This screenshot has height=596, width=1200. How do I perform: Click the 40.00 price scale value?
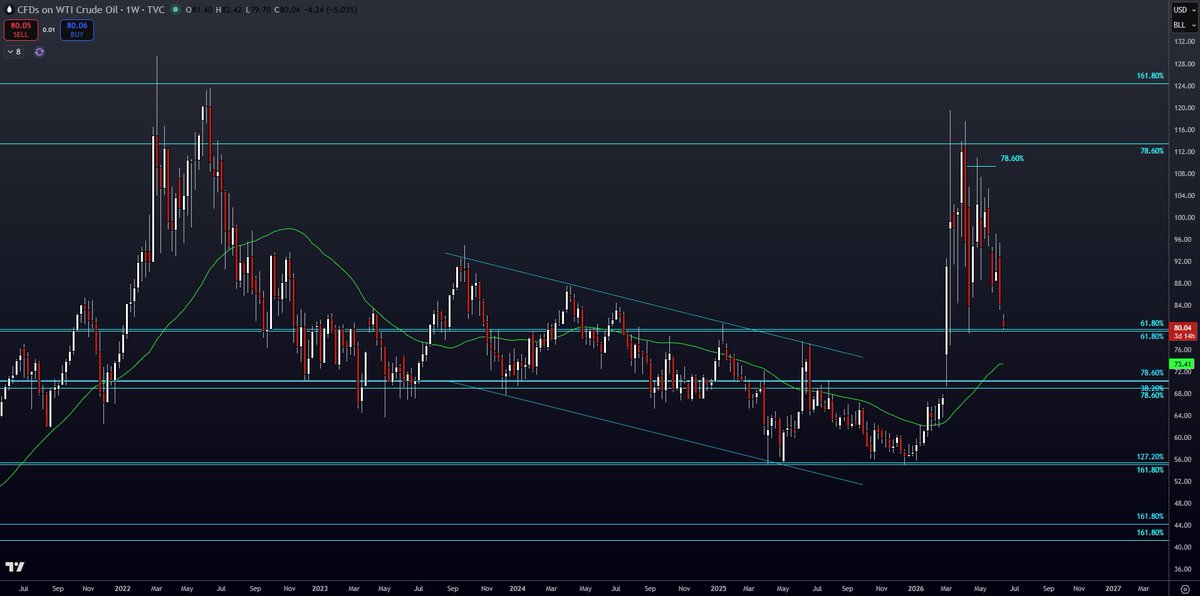point(1184,548)
